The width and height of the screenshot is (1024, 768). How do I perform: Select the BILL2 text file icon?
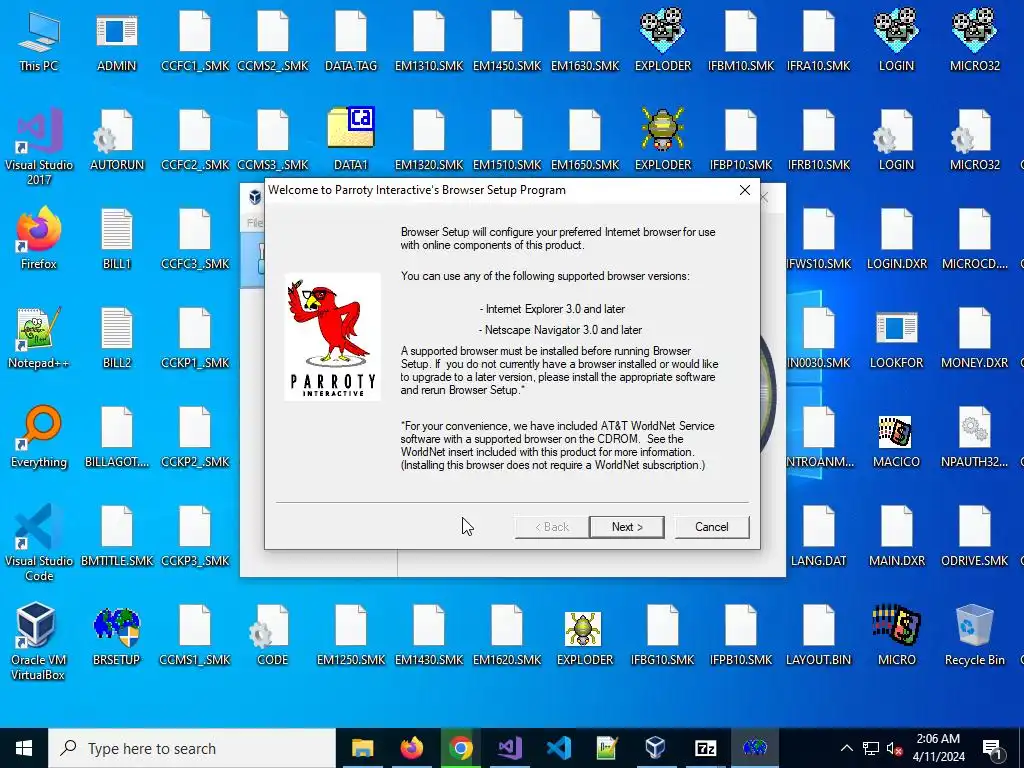pyautogui.click(x=116, y=338)
